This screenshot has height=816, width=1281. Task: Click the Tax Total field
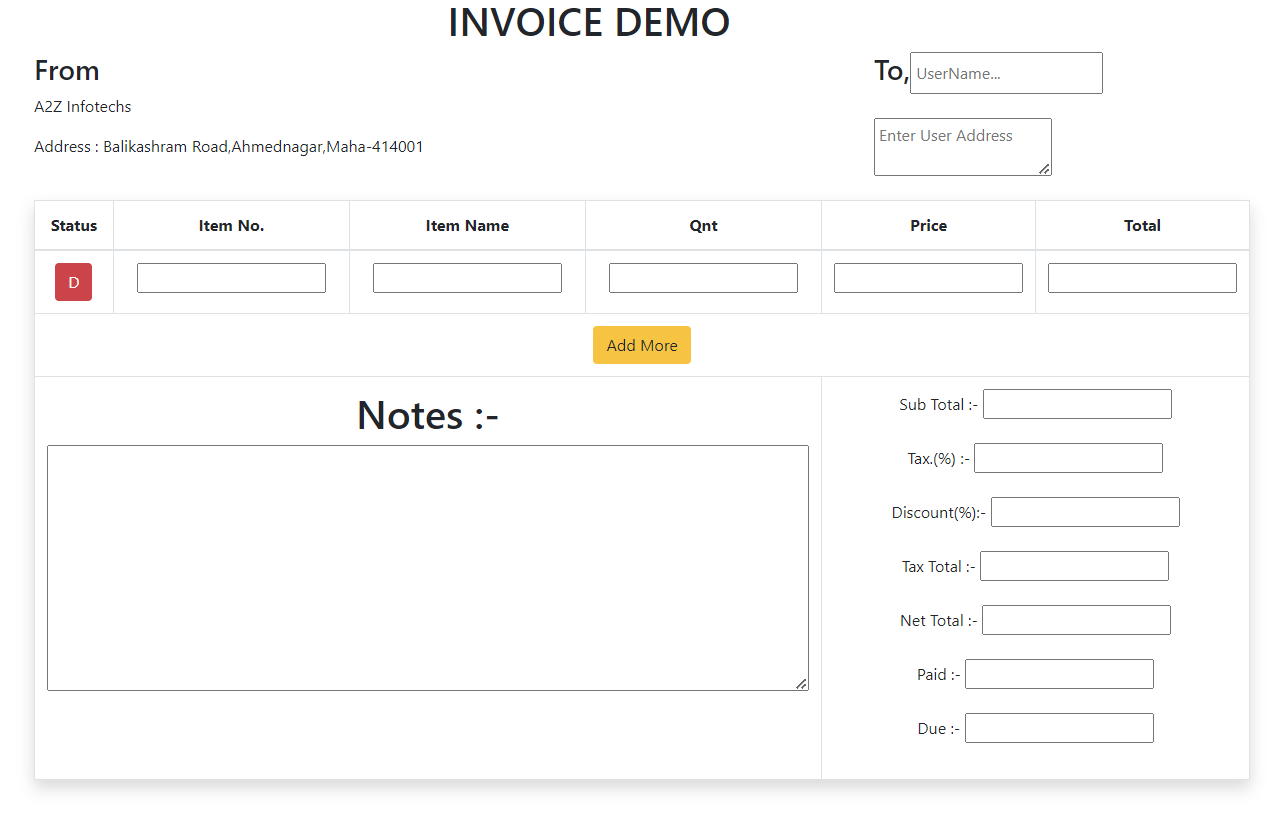tap(1074, 565)
